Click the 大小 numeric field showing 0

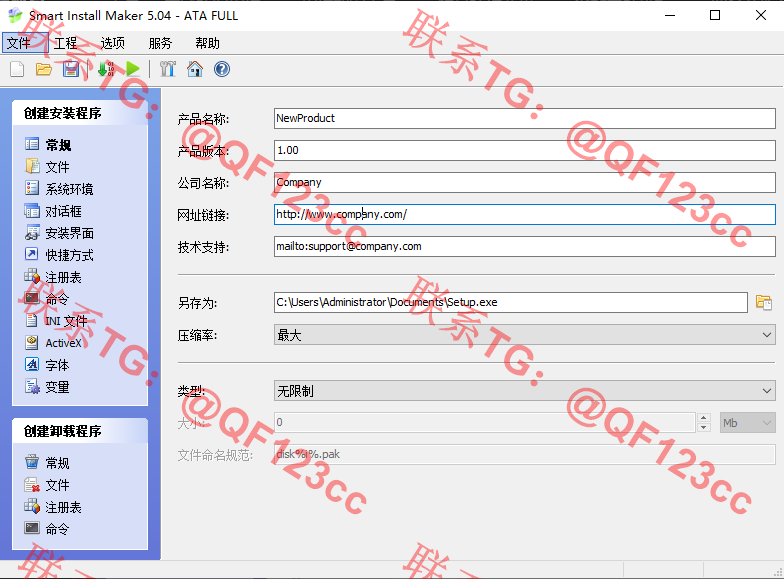(484, 422)
